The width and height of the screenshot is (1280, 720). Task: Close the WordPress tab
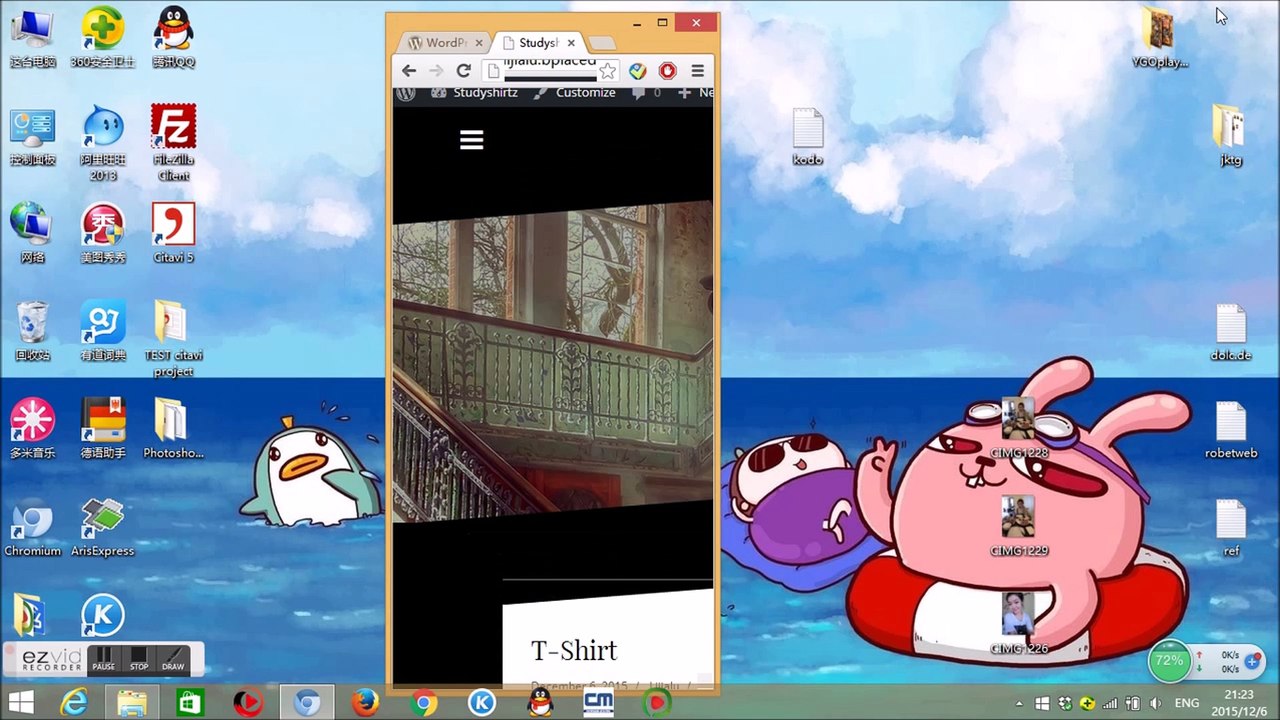pos(479,43)
